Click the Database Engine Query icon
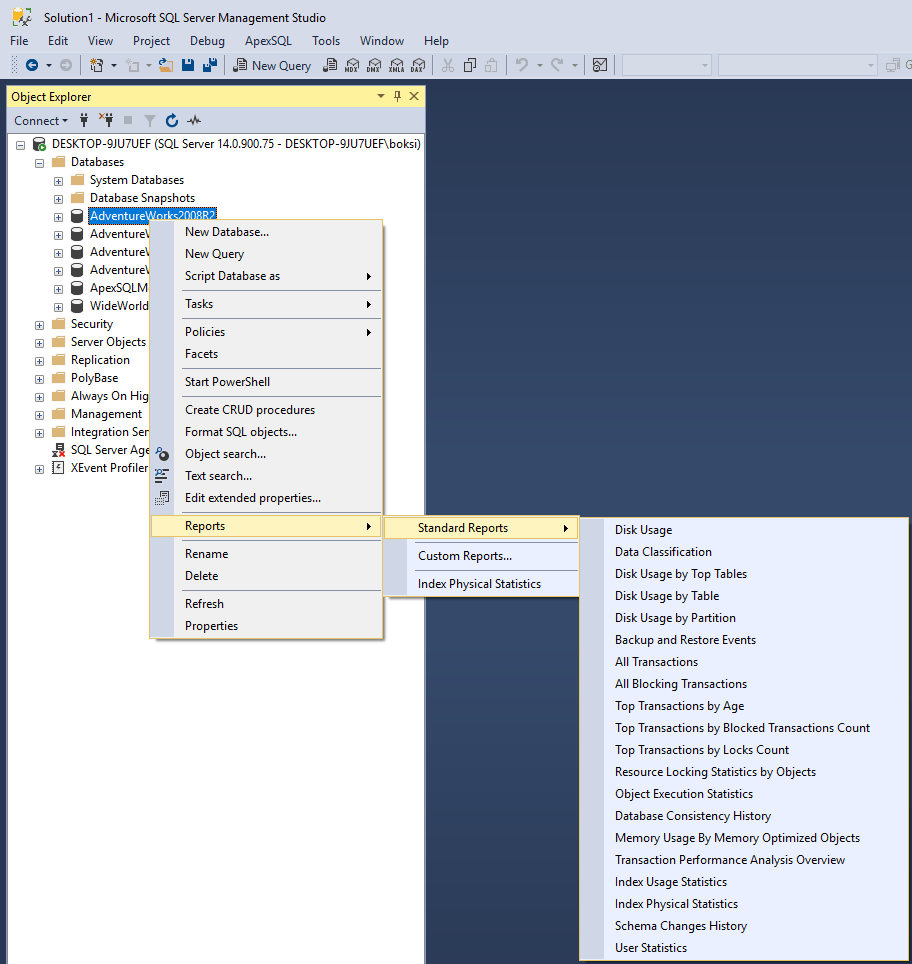 click(x=330, y=65)
